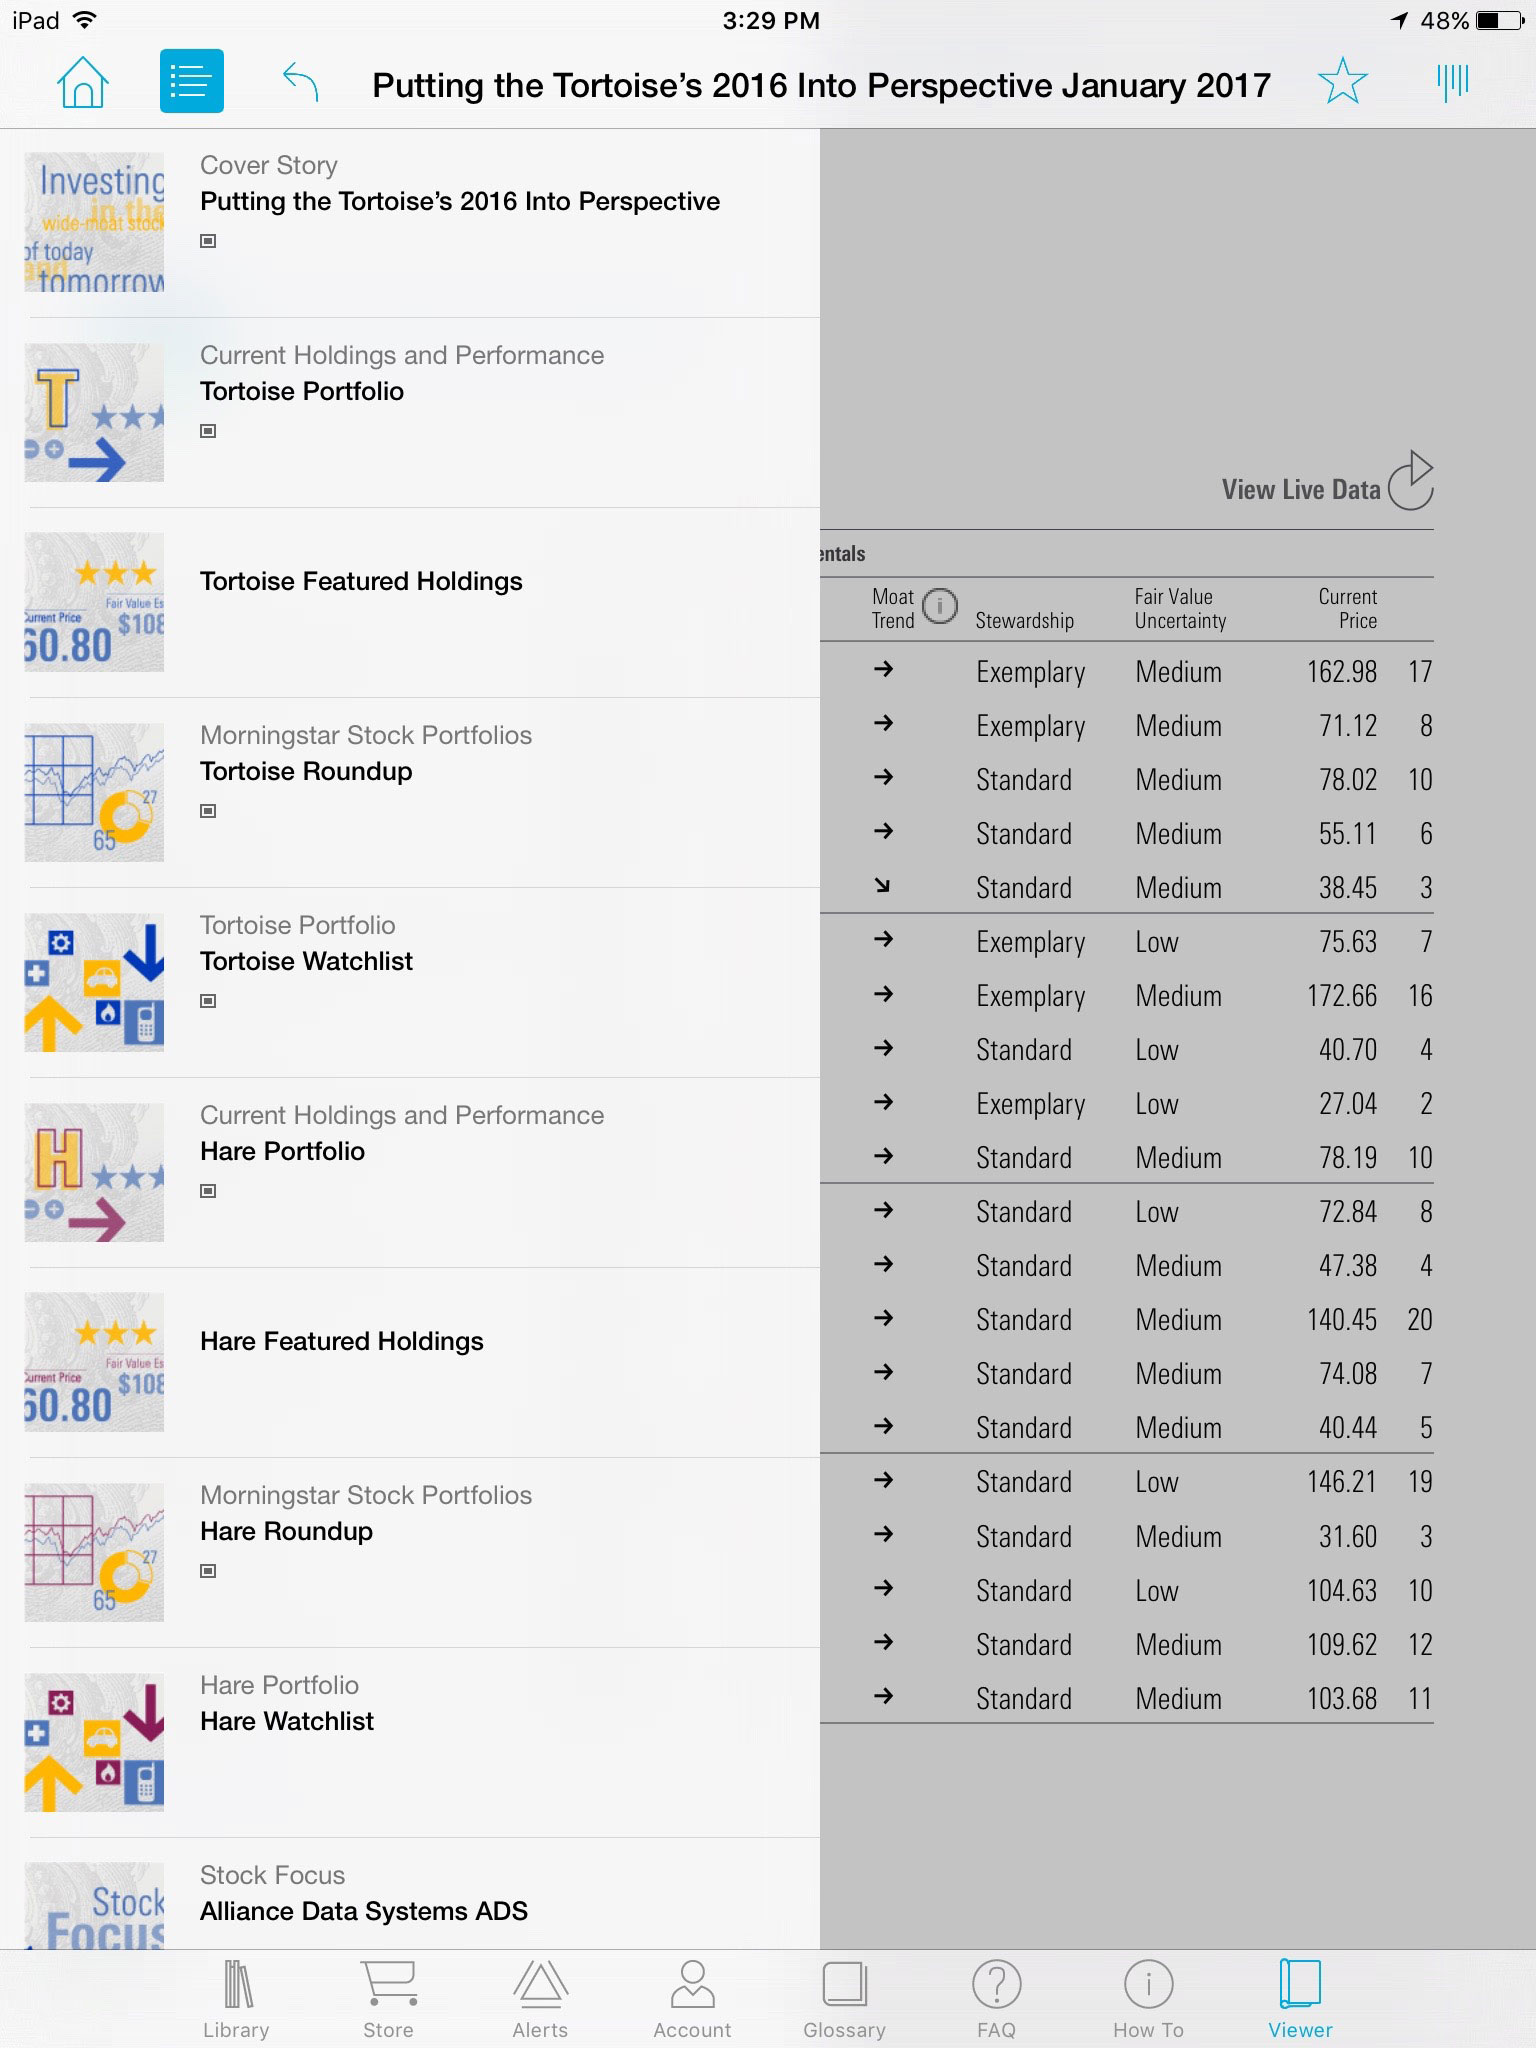
Task: Open the Library tab
Action: [x=236, y=1999]
